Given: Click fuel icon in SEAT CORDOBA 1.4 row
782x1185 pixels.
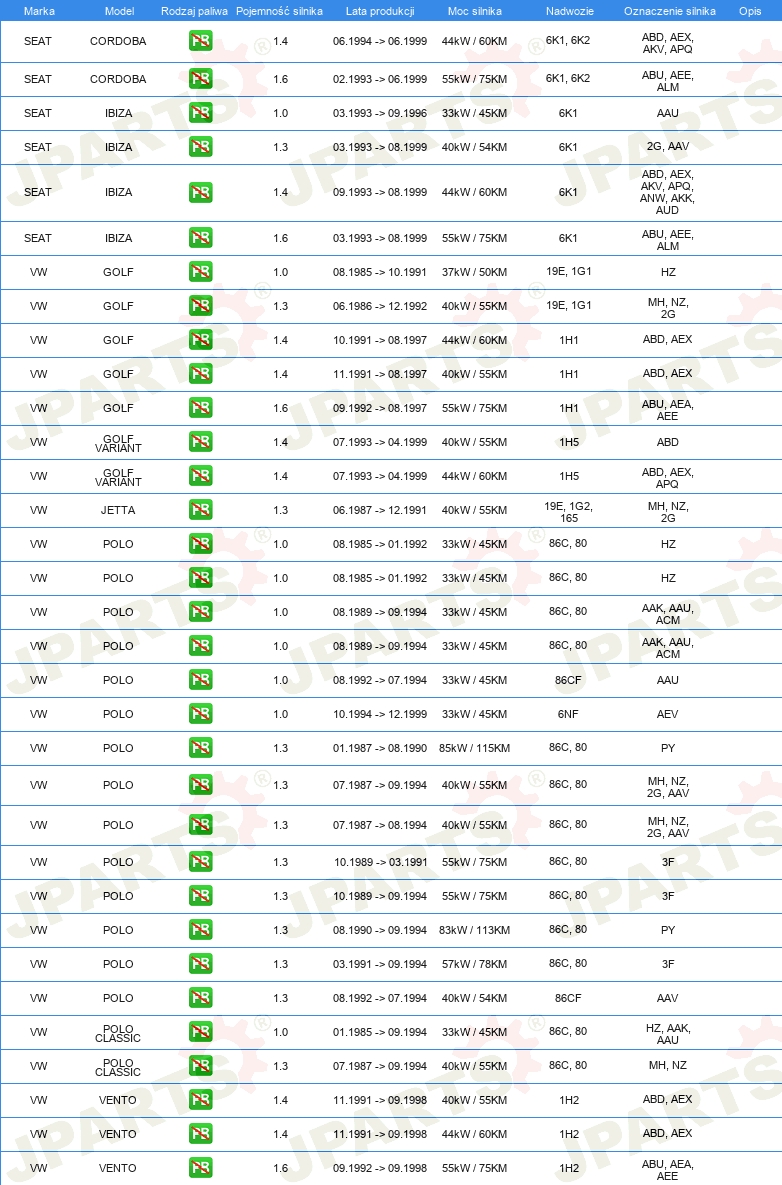Looking at the screenshot, I should [x=200, y=41].
